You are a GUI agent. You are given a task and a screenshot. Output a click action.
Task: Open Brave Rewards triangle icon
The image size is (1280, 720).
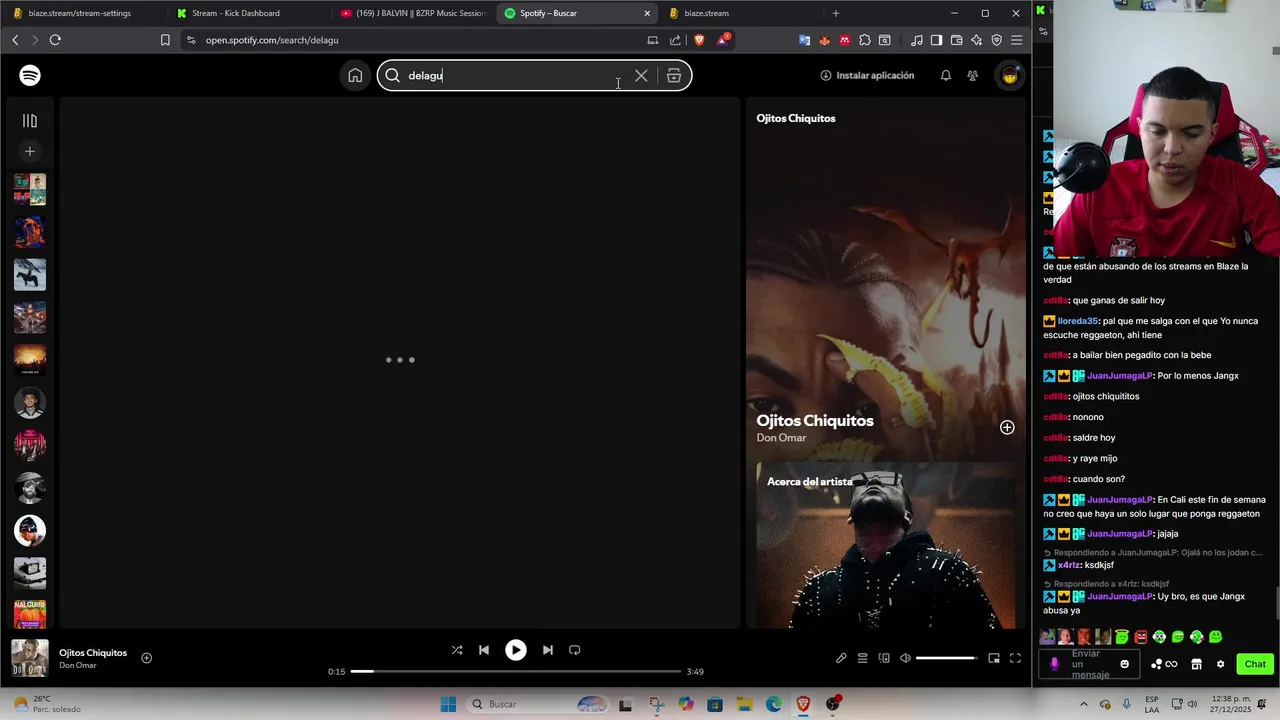(723, 40)
